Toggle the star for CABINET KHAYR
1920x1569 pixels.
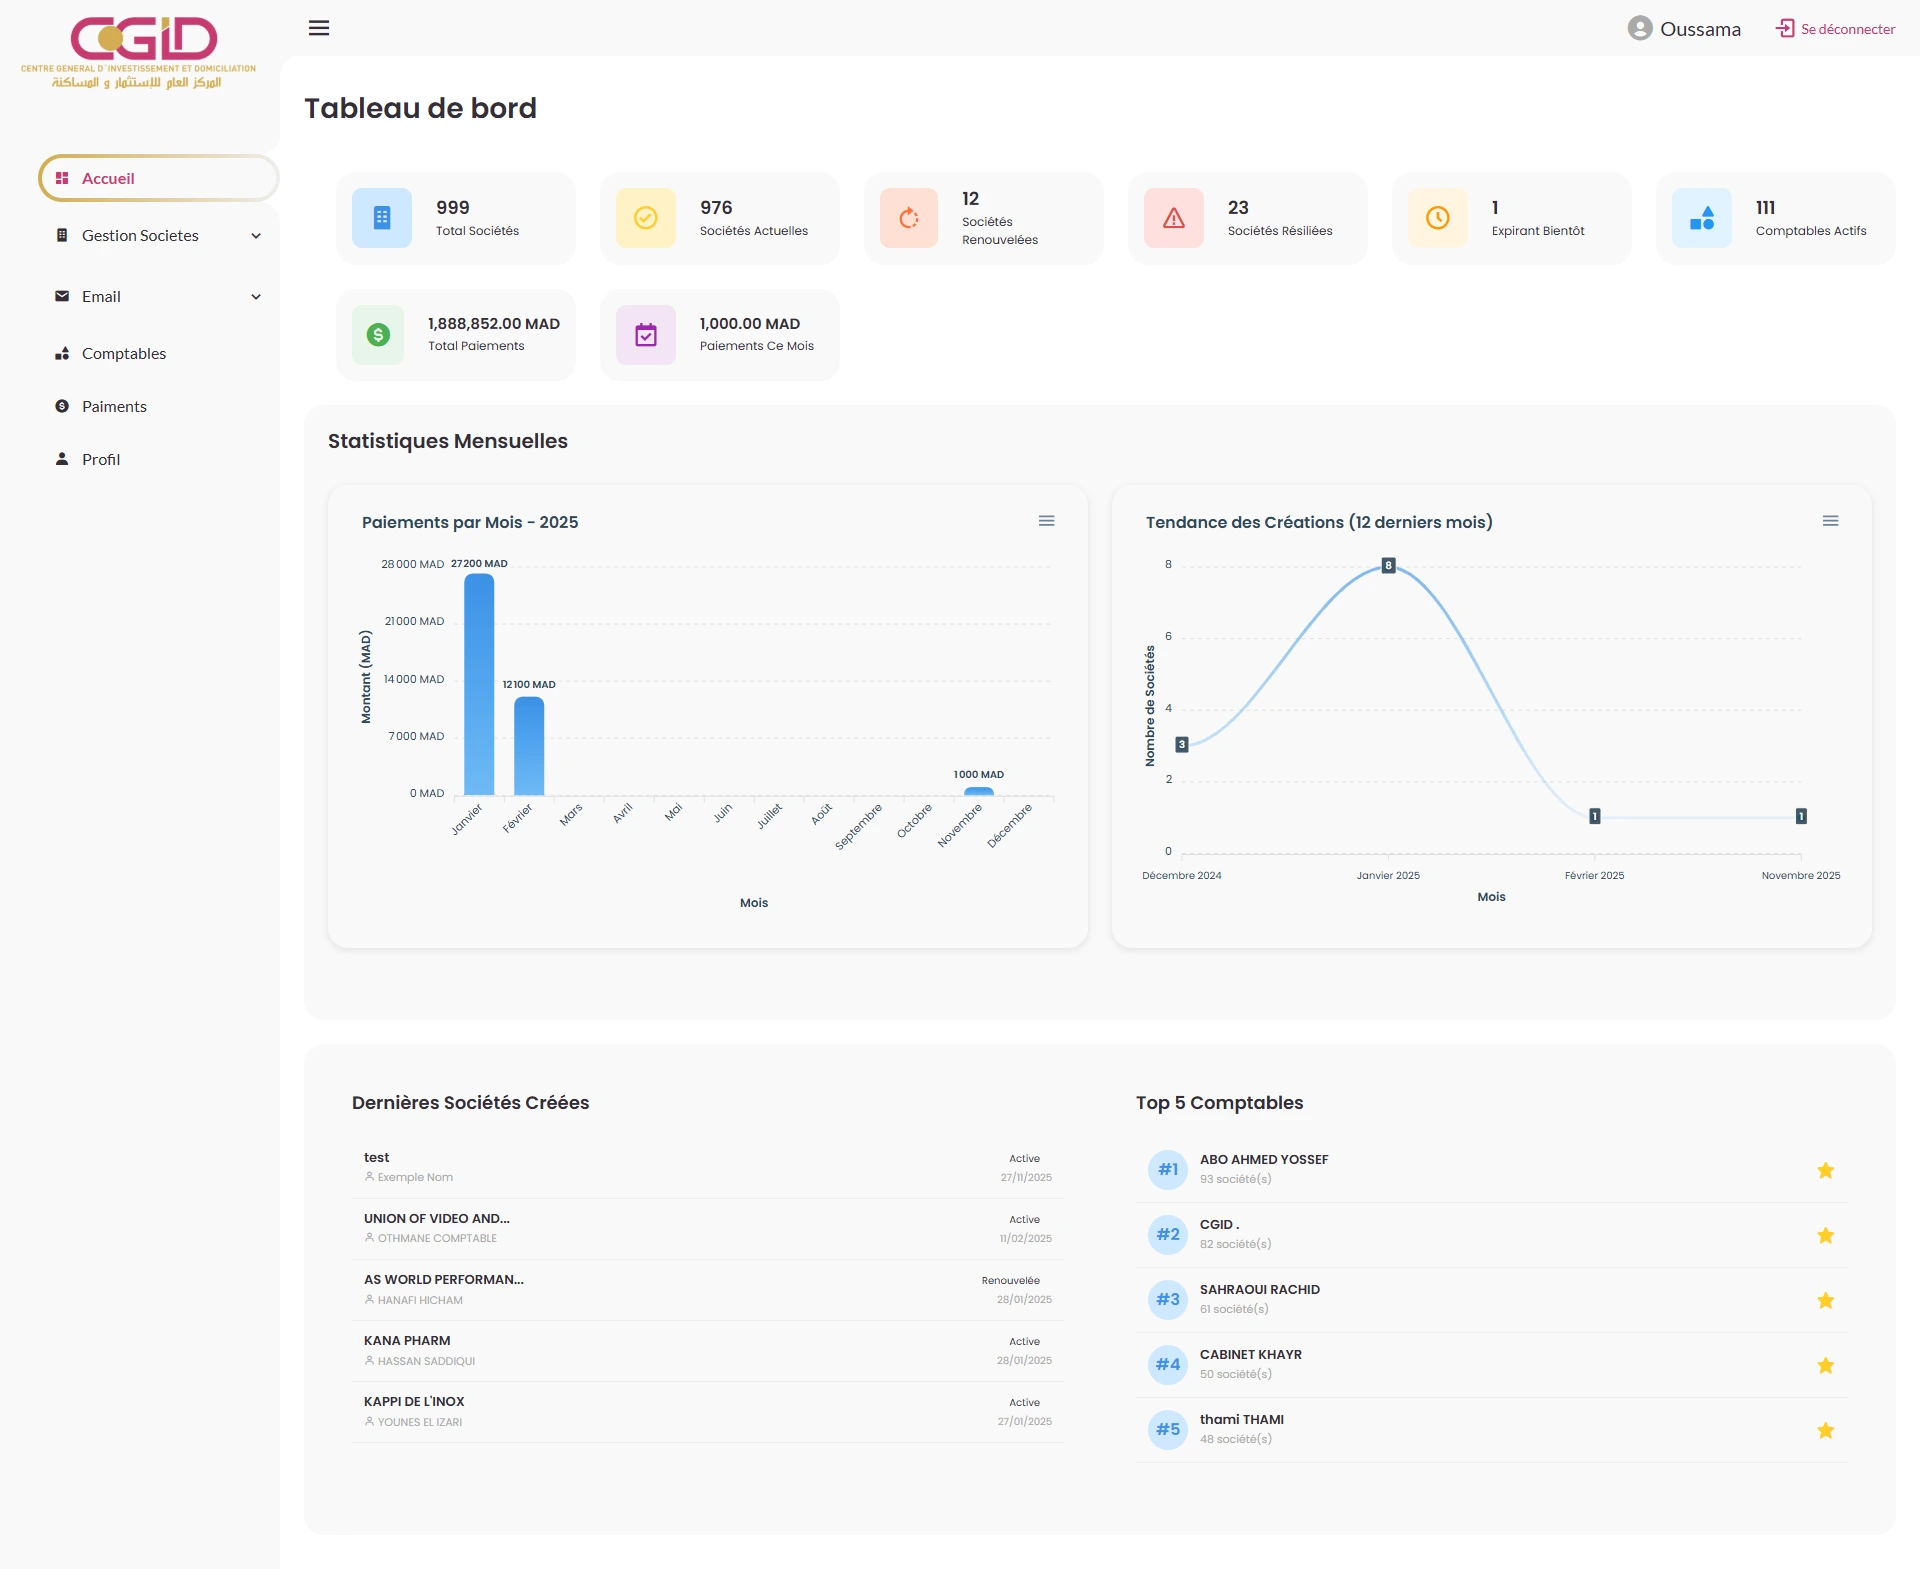pos(1827,1364)
